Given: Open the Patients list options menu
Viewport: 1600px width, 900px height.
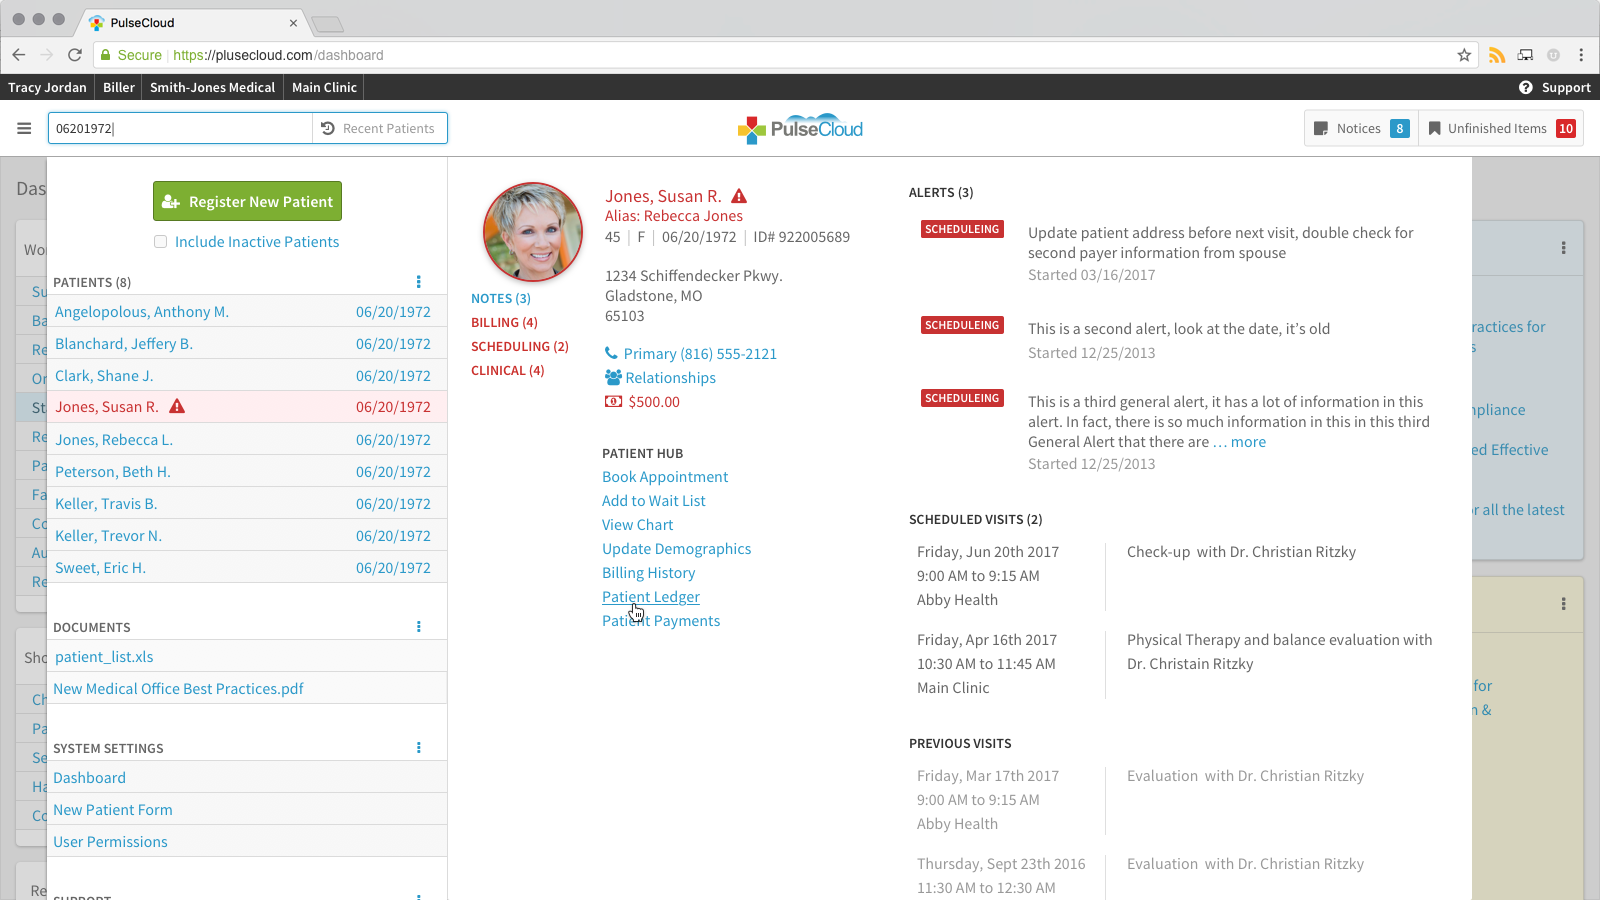Looking at the screenshot, I should click(x=419, y=282).
